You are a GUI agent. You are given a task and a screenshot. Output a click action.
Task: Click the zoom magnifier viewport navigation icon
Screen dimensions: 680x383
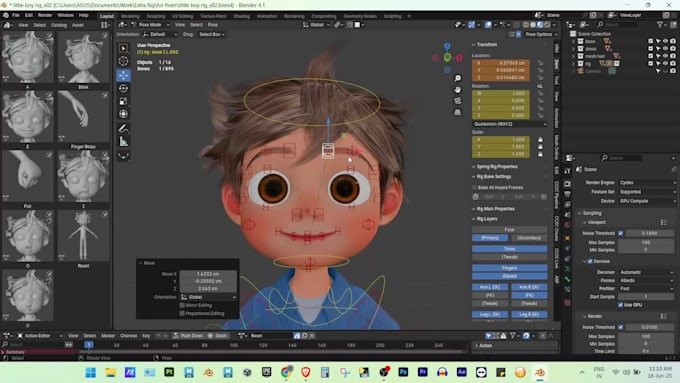(458, 78)
